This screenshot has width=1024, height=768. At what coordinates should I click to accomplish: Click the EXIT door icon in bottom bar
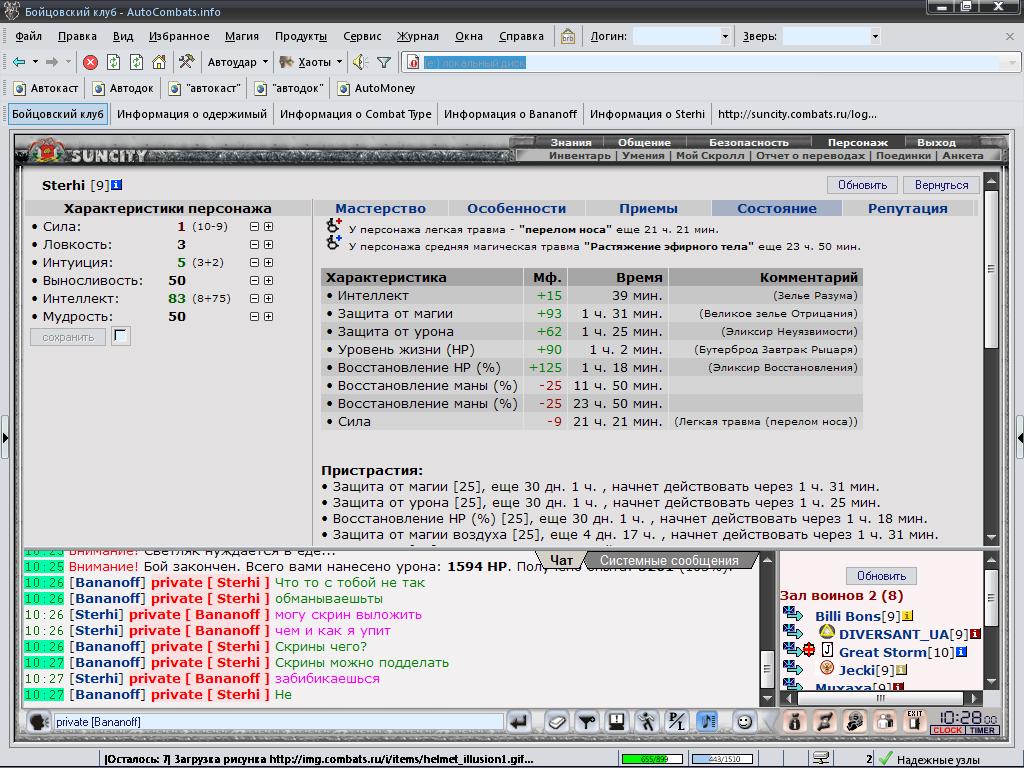click(915, 721)
